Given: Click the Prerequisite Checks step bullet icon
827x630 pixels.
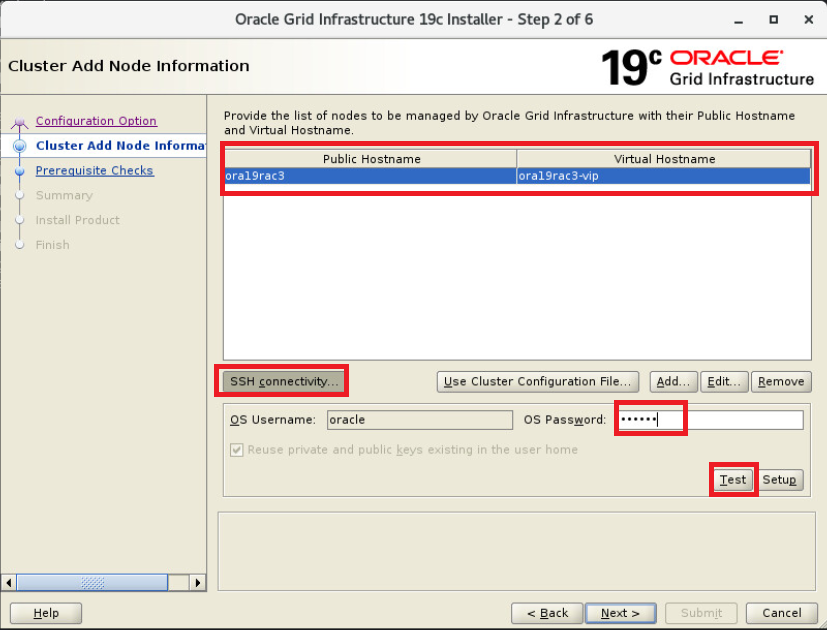Looking at the screenshot, I should [20, 171].
